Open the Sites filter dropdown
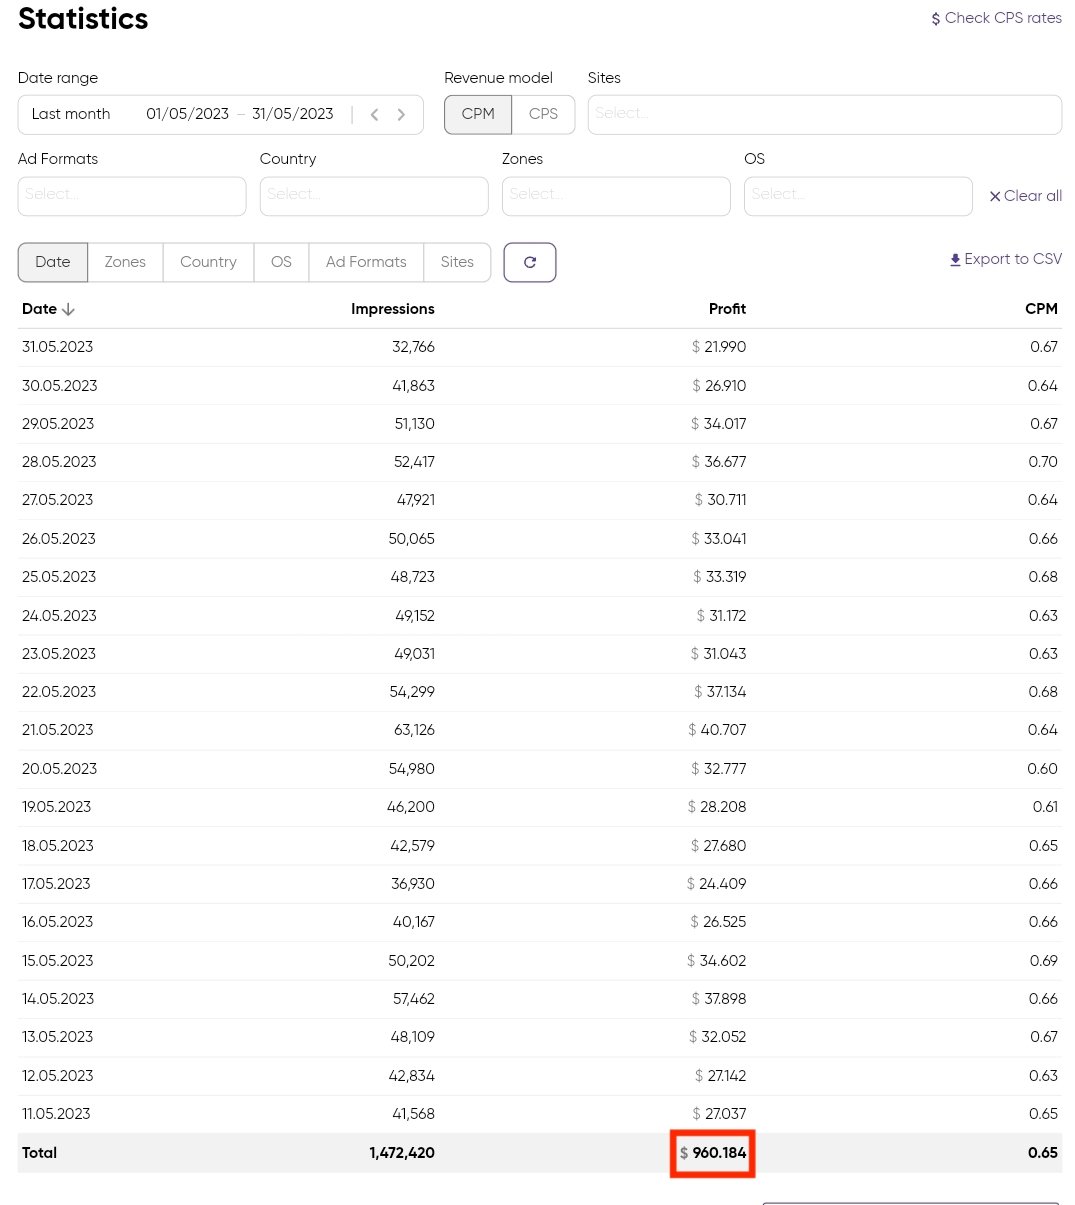The width and height of the screenshot is (1075, 1205). pos(824,114)
